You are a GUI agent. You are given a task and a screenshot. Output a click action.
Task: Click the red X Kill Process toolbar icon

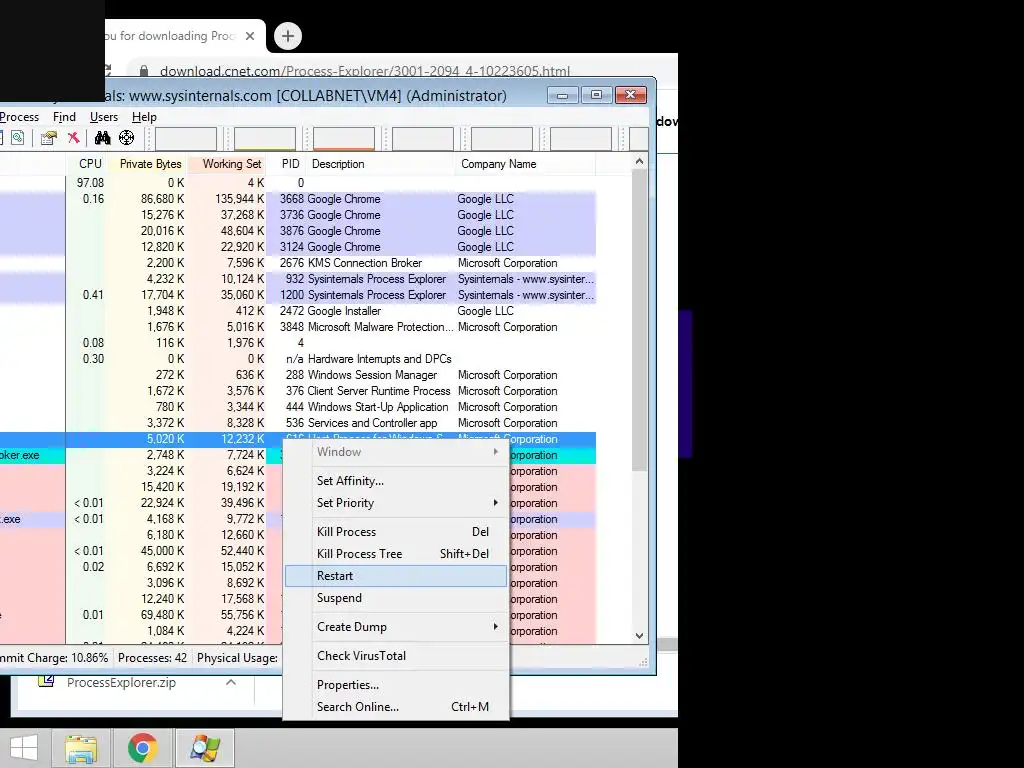point(73,138)
